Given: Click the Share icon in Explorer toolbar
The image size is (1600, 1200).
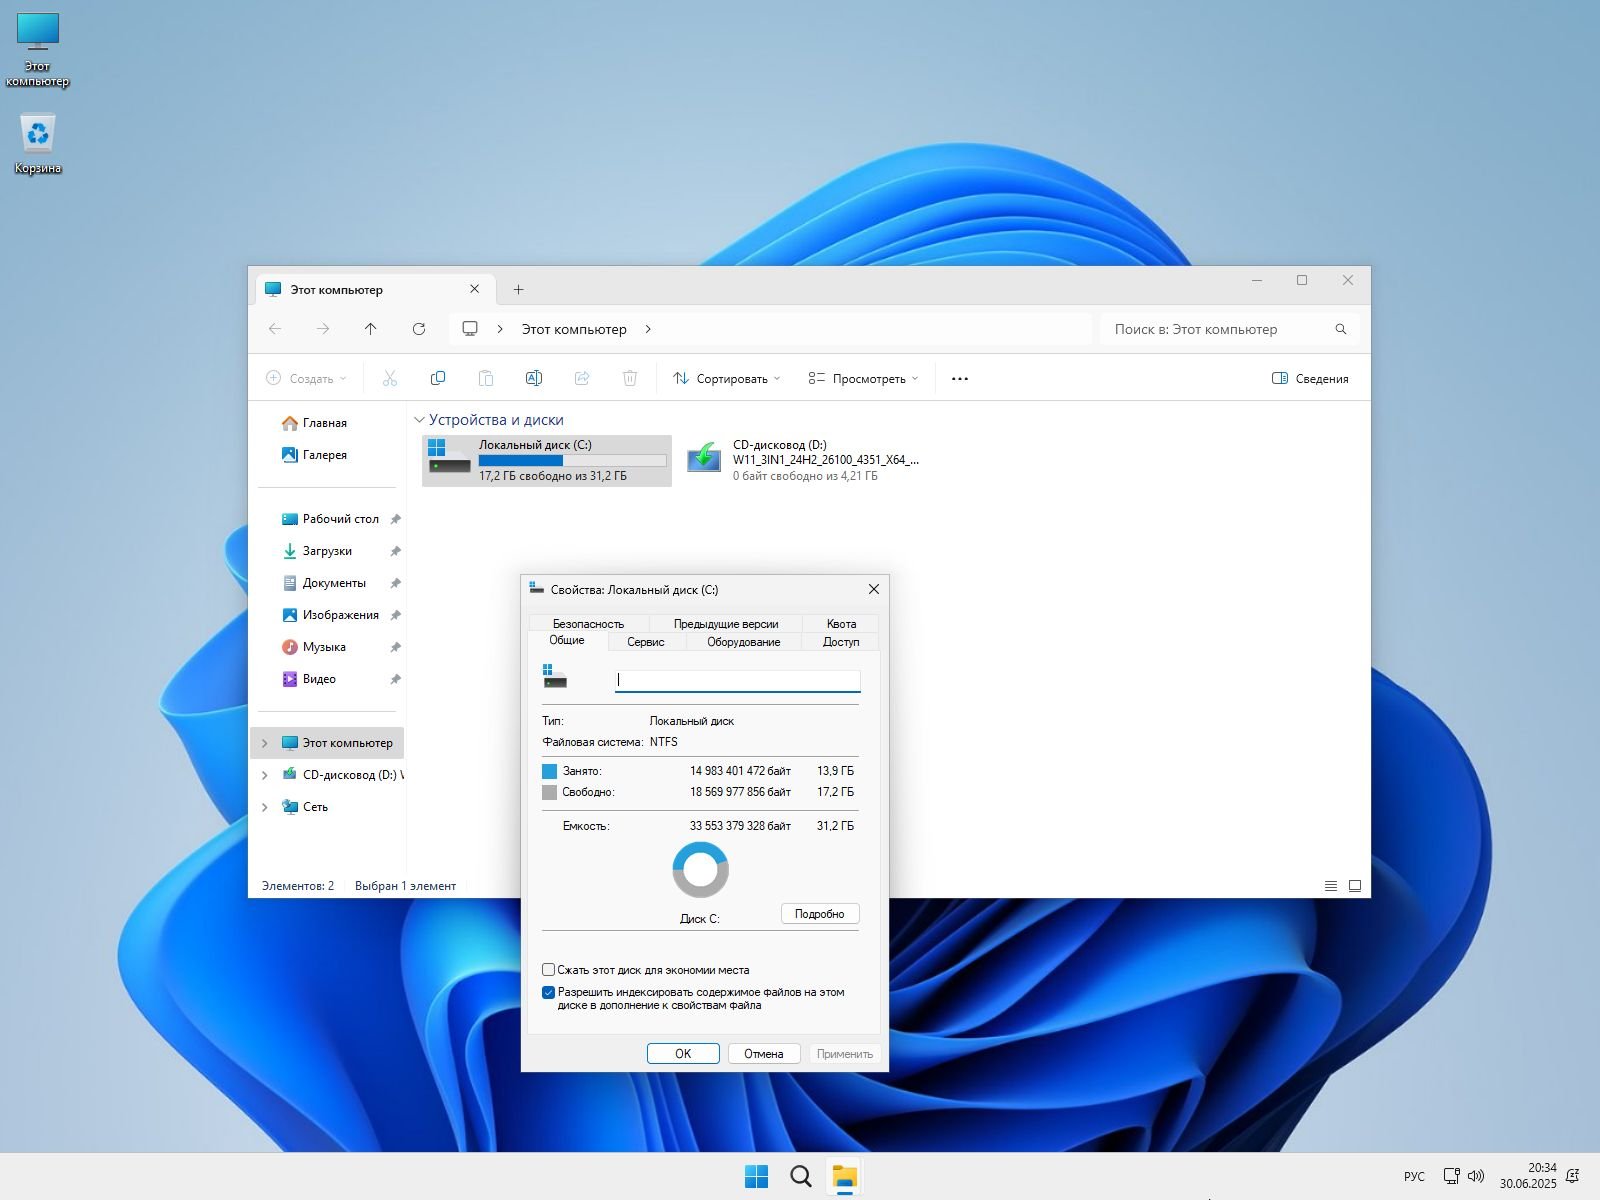Looking at the screenshot, I should (582, 378).
